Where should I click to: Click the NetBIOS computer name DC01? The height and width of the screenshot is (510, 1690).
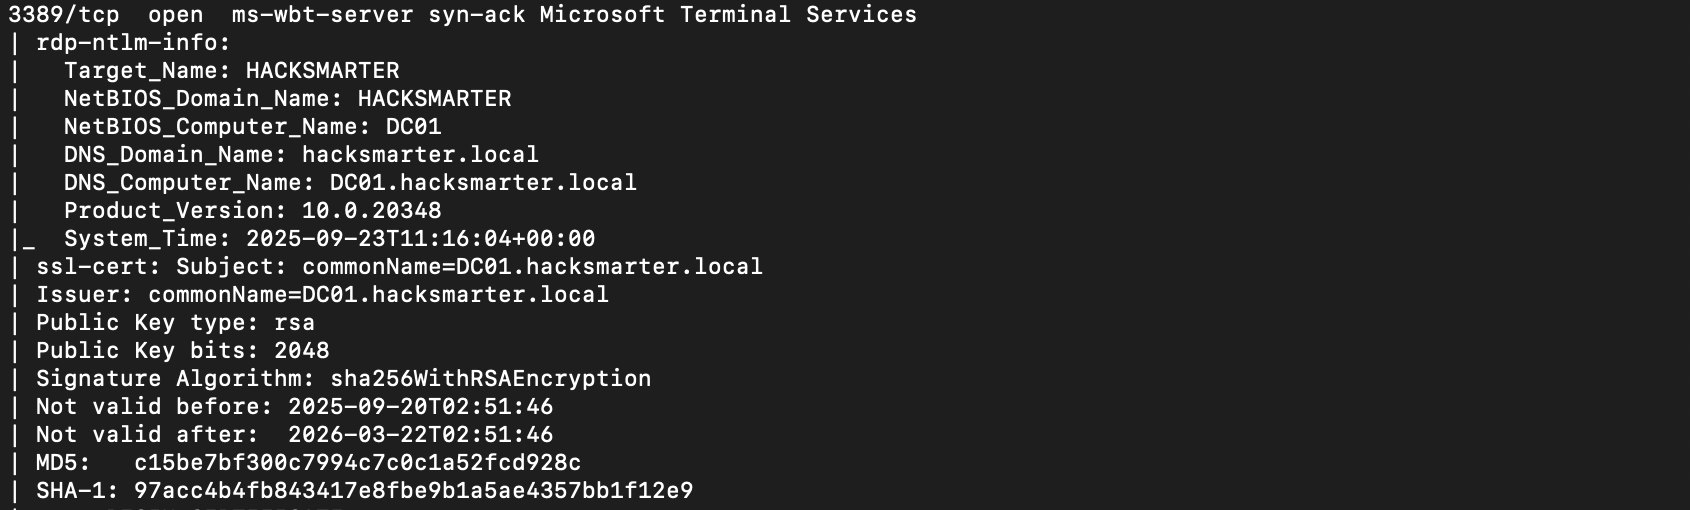413,127
